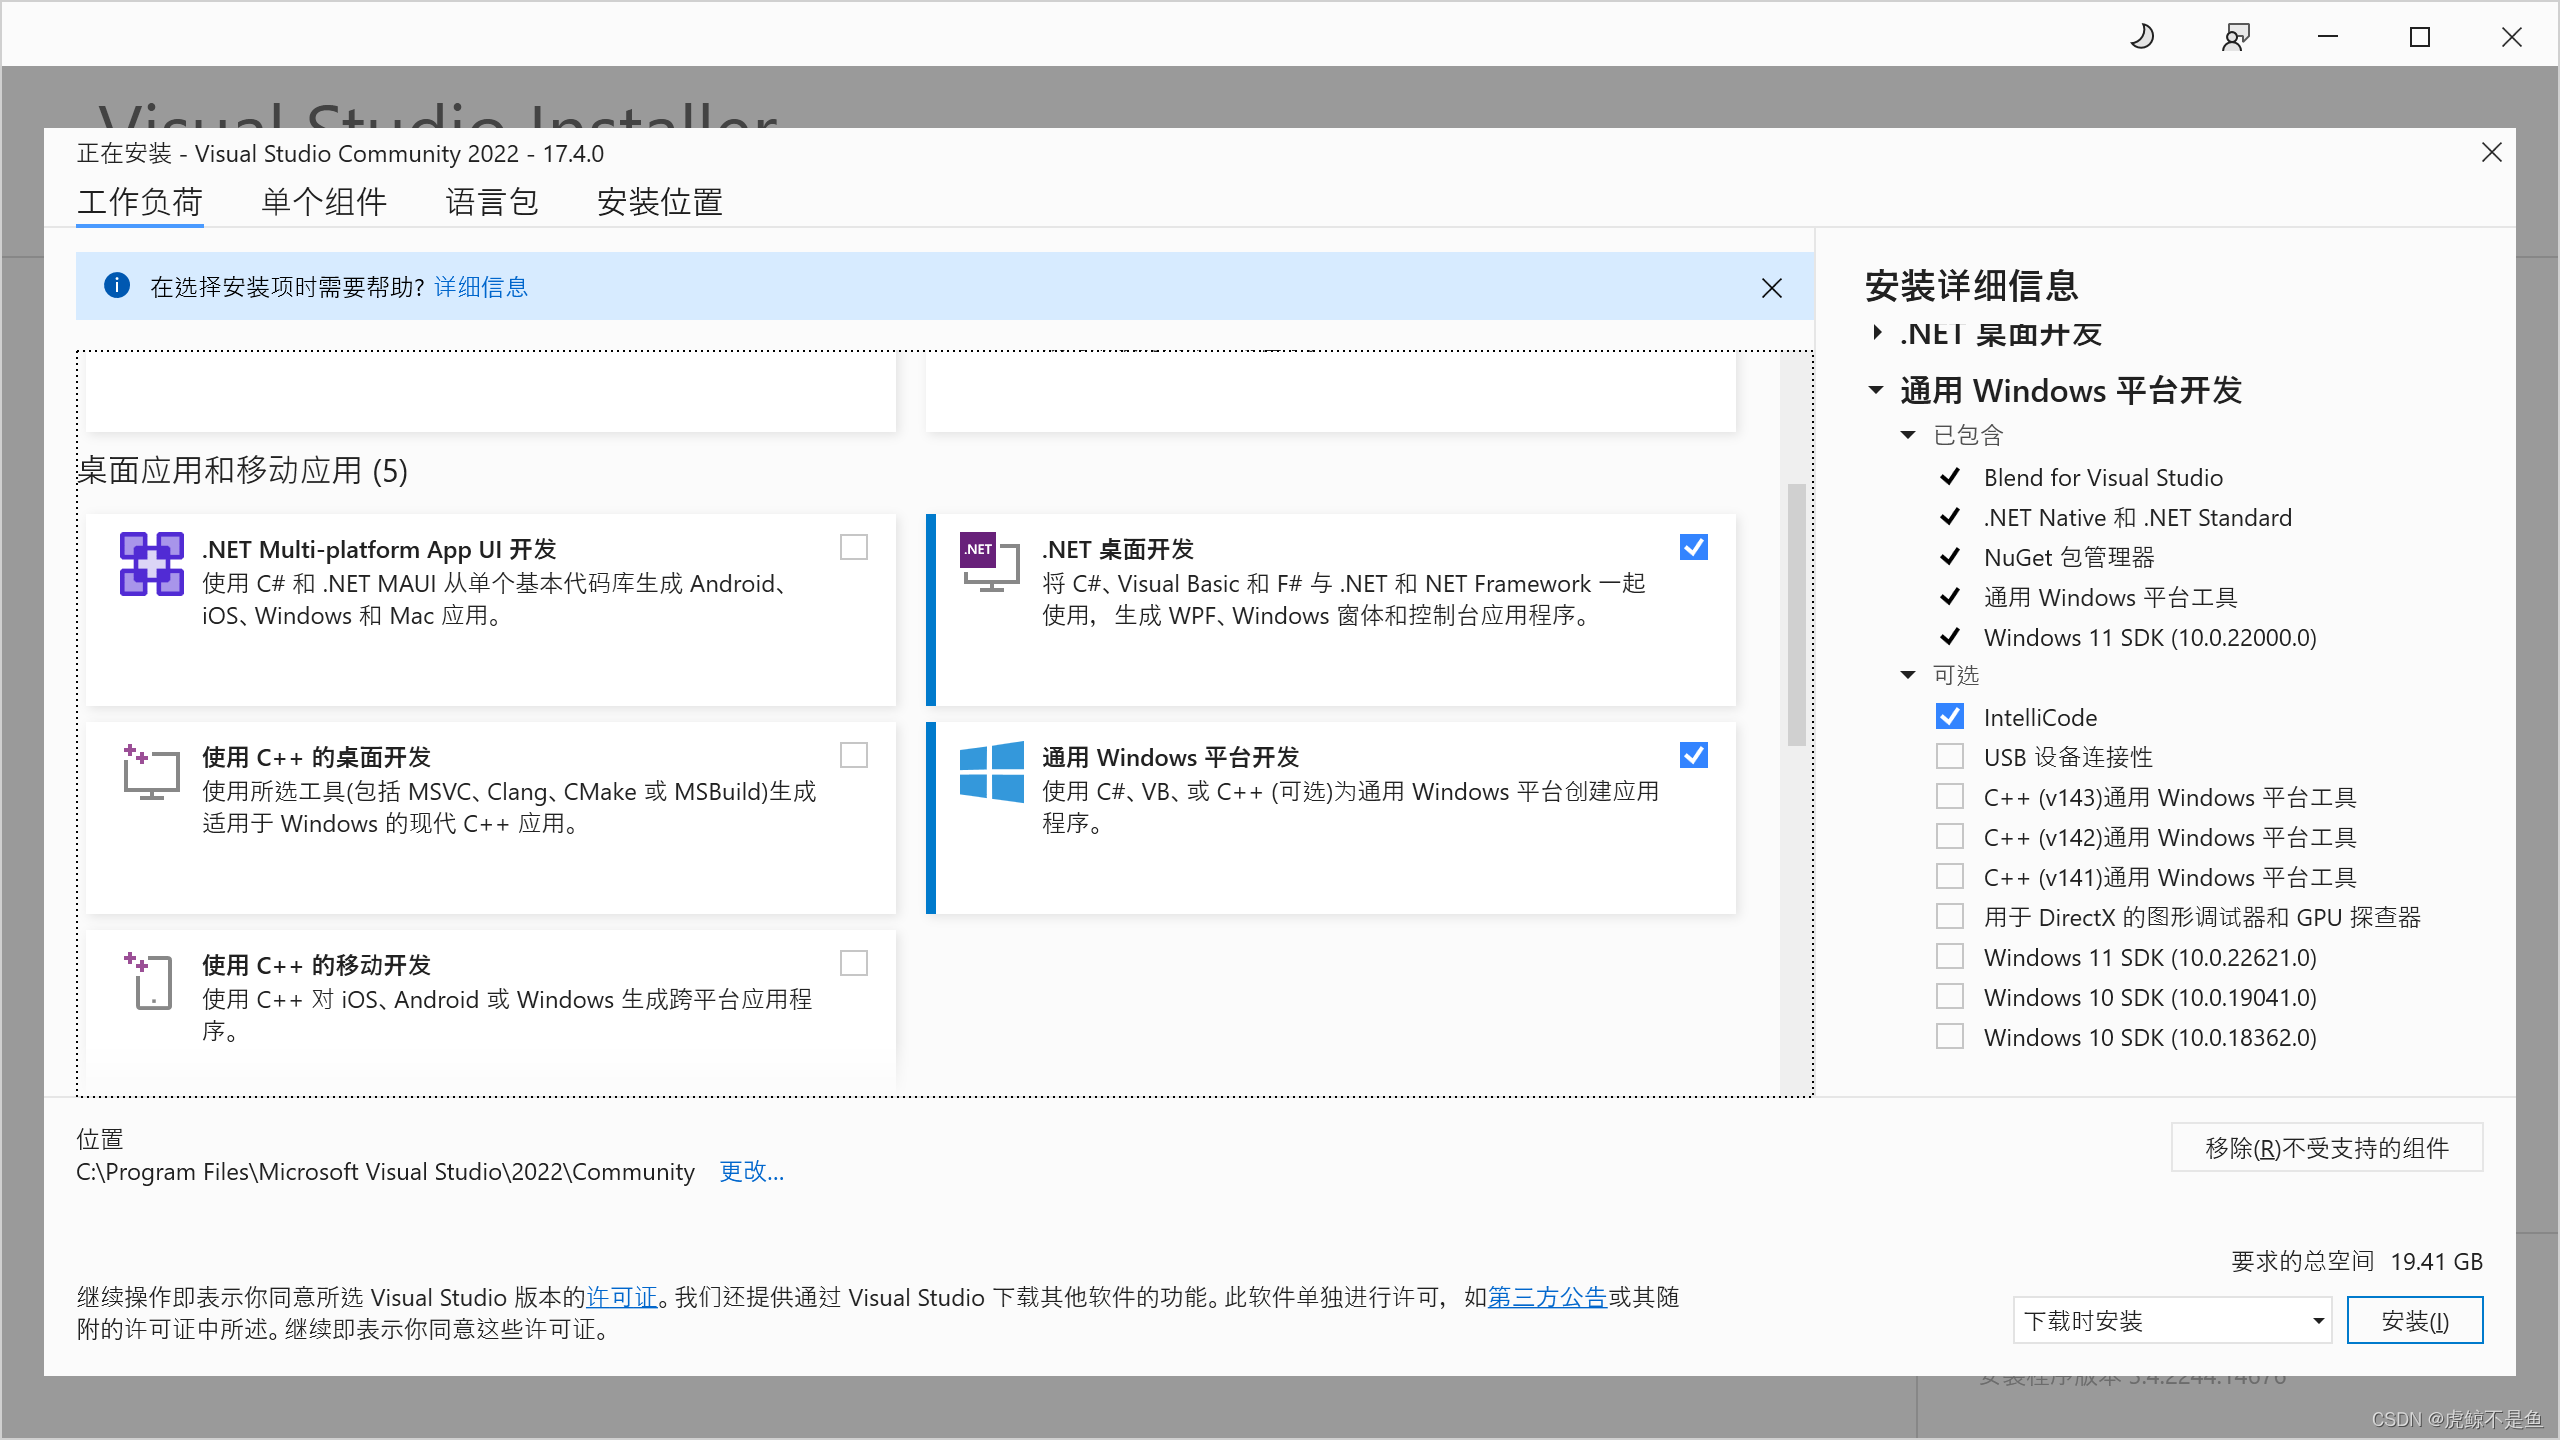Click the 安装(I) button
The width and height of the screenshot is (2560, 1440).
(x=2415, y=1320)
